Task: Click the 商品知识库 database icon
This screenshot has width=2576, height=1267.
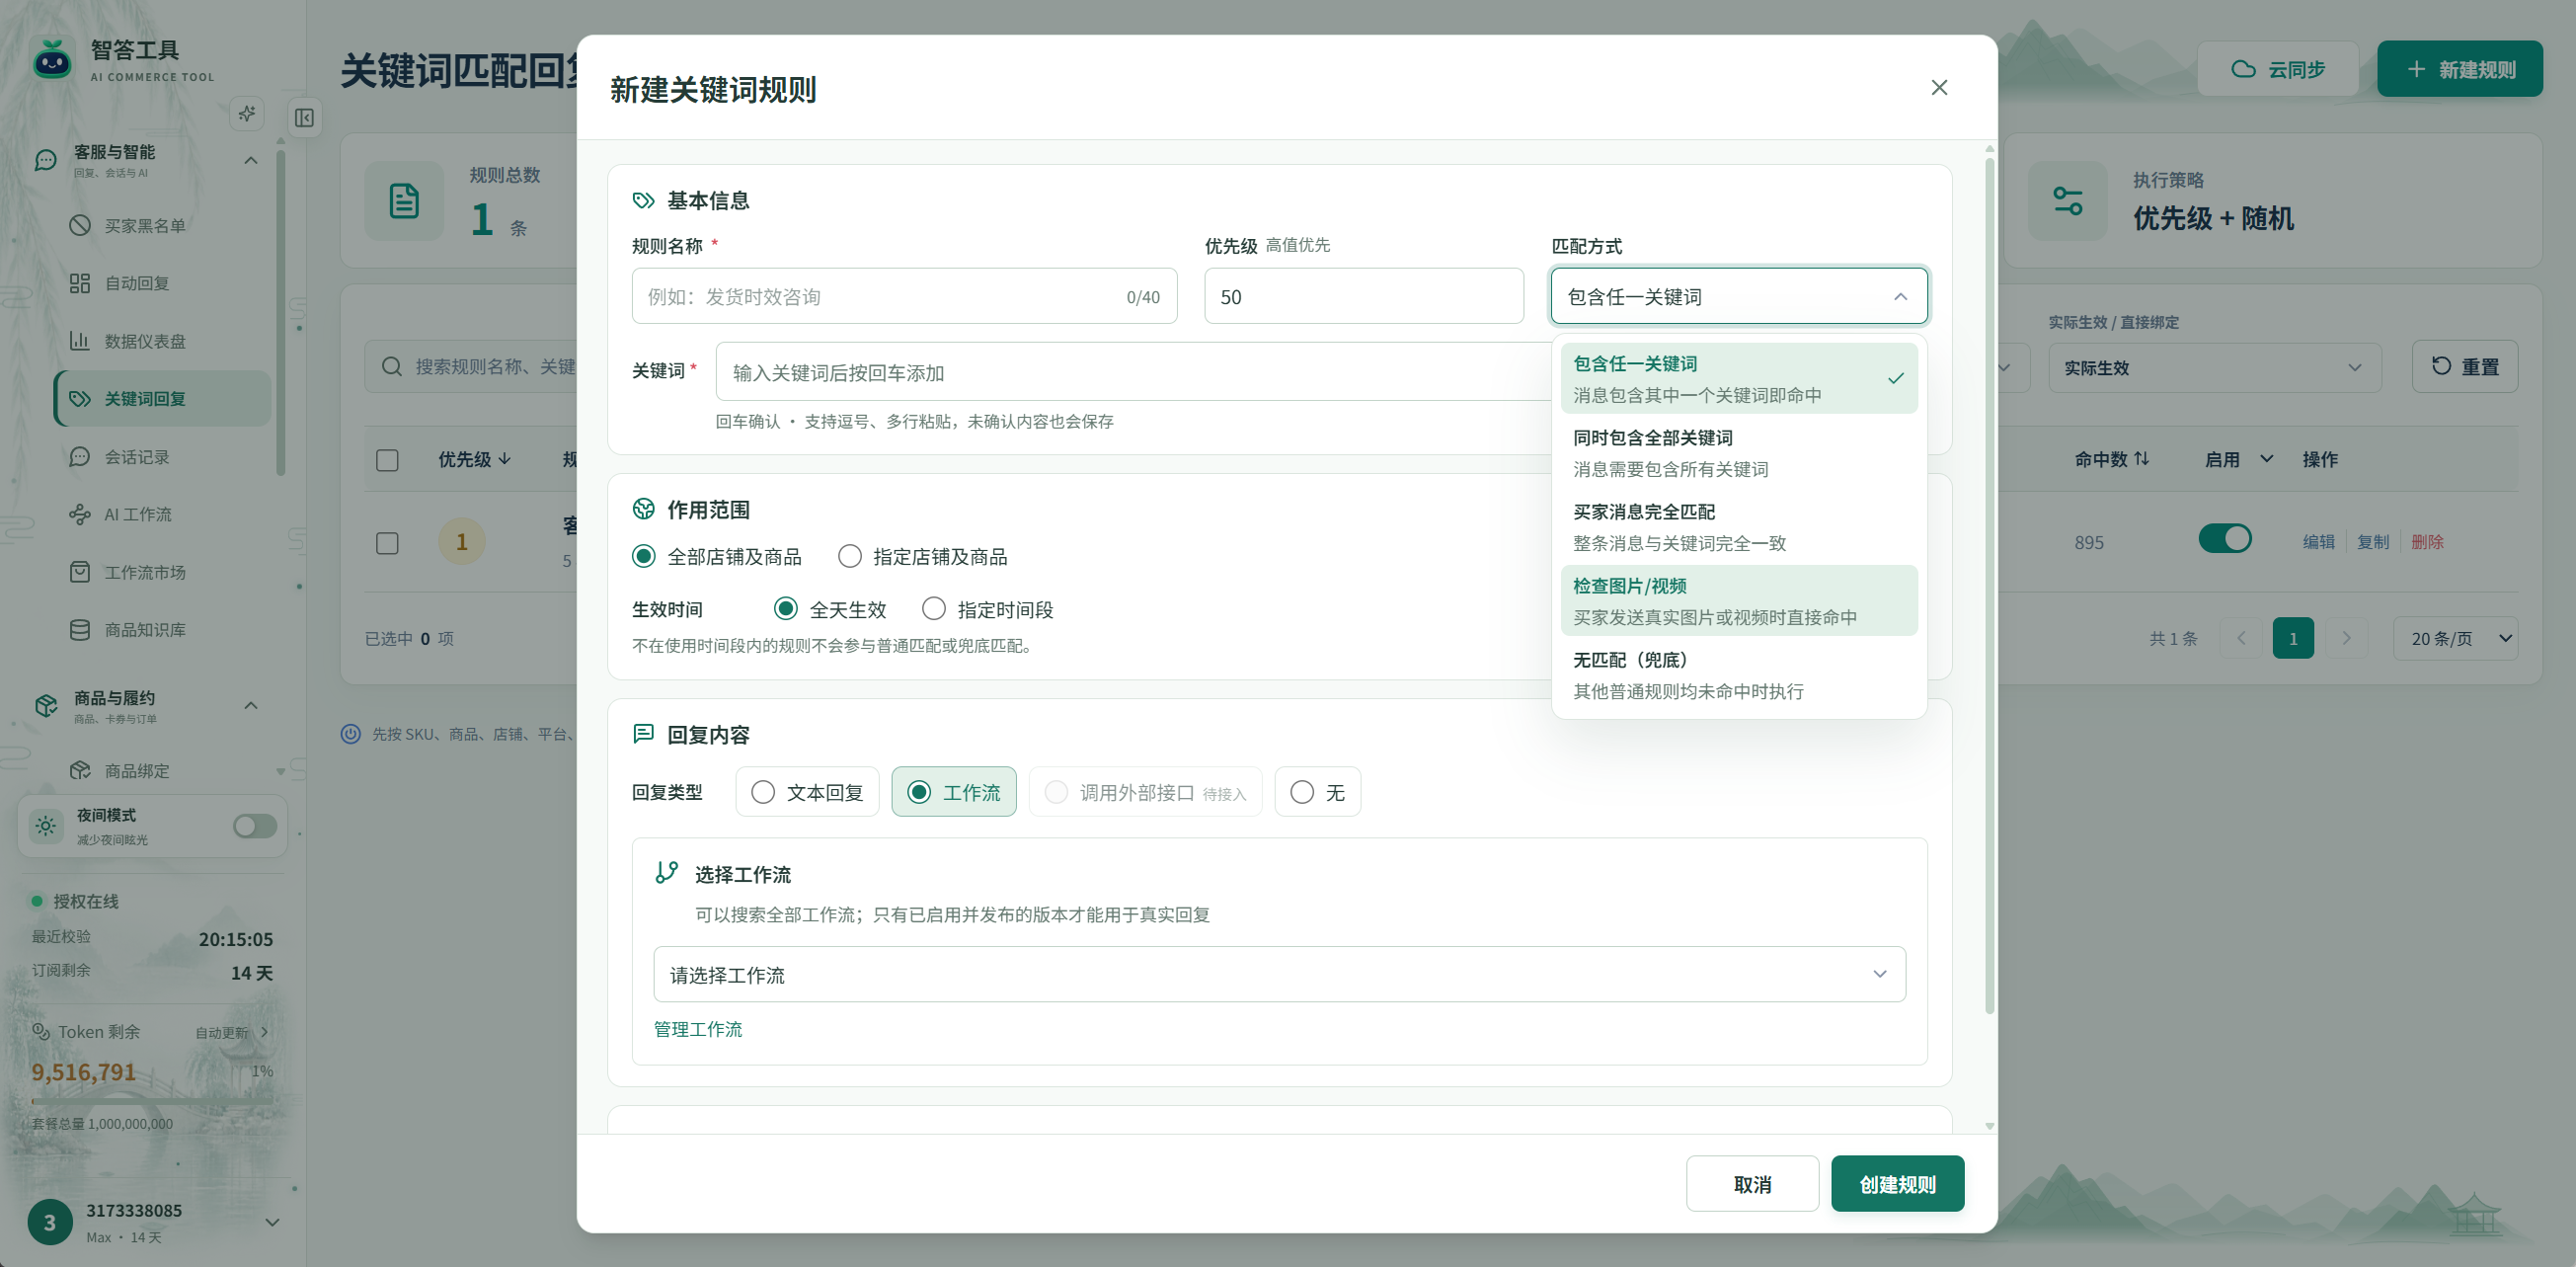Action: (x=80, y=630)
